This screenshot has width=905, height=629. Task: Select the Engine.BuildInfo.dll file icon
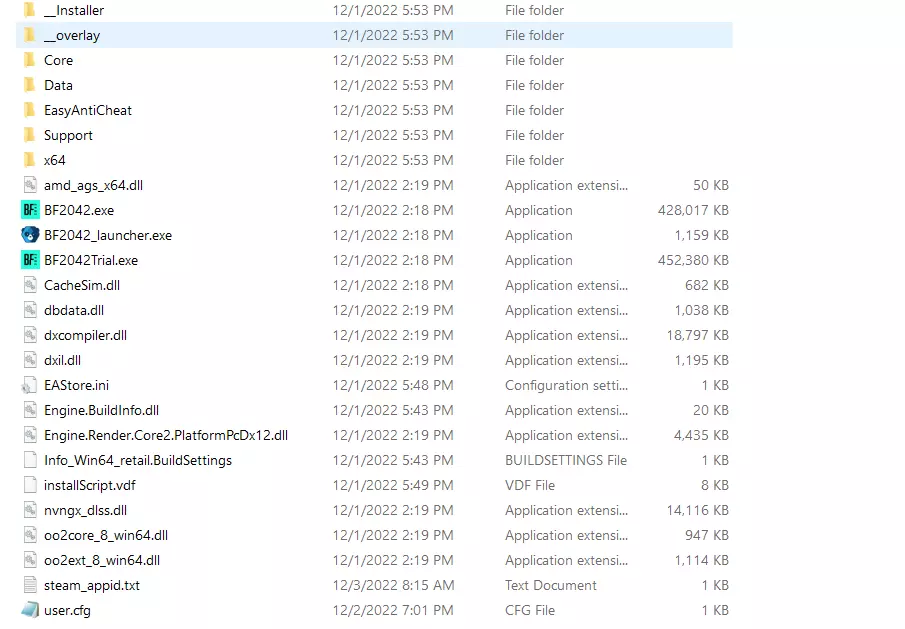point(30,410)
